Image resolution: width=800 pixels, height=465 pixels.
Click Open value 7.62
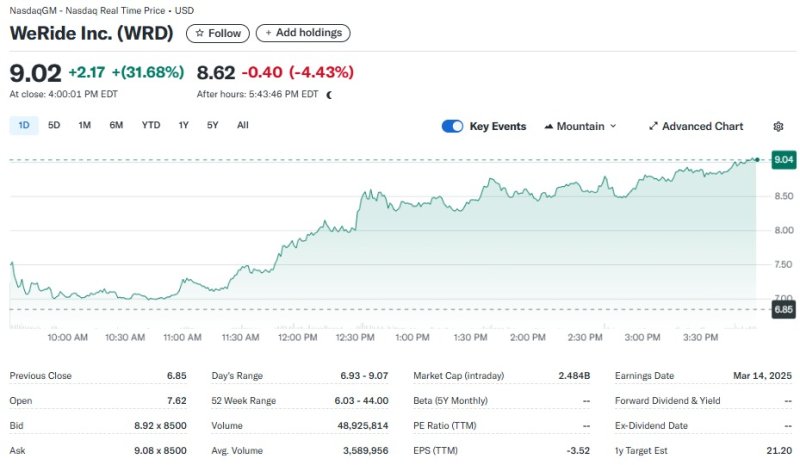point(177,401)
